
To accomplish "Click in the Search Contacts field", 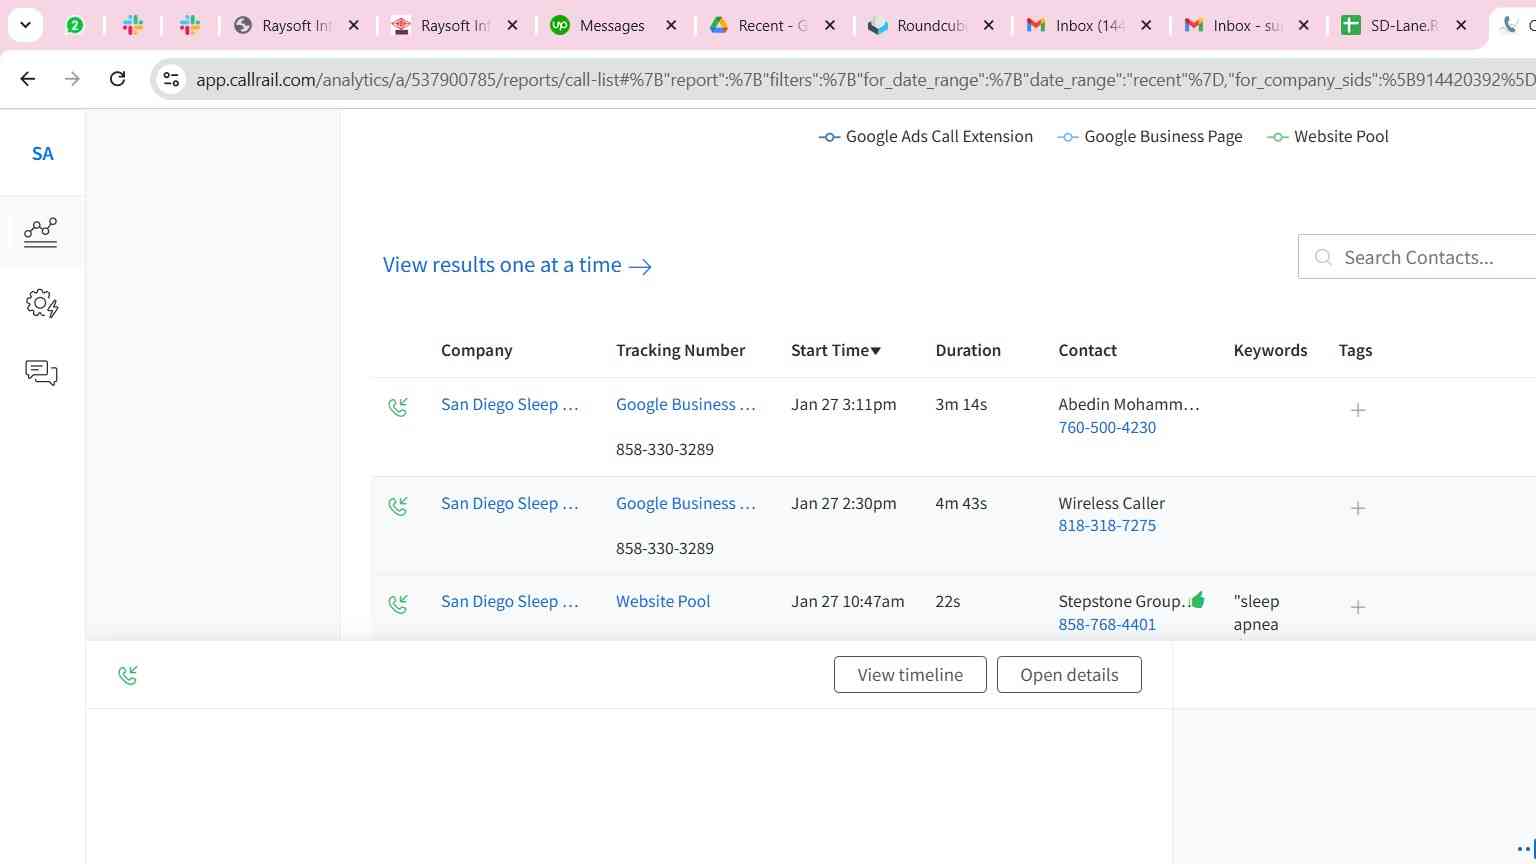I will tap(1418, 258).
